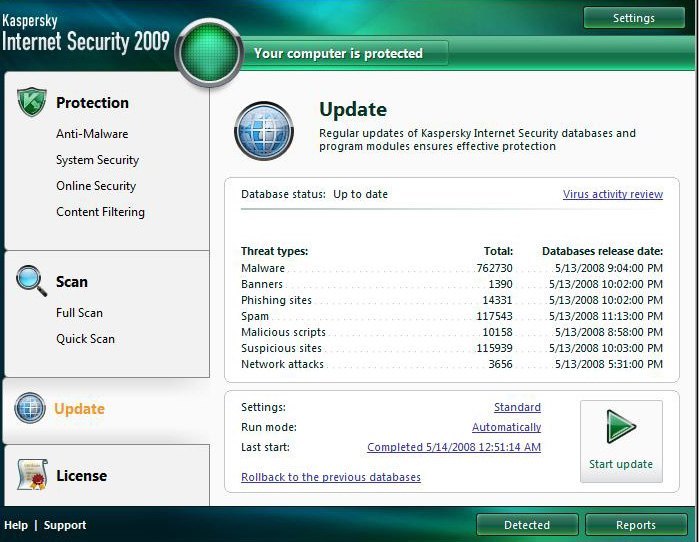Click the Spam total 117543
Screen dimensions: 699x542
(x=494, y=316)
